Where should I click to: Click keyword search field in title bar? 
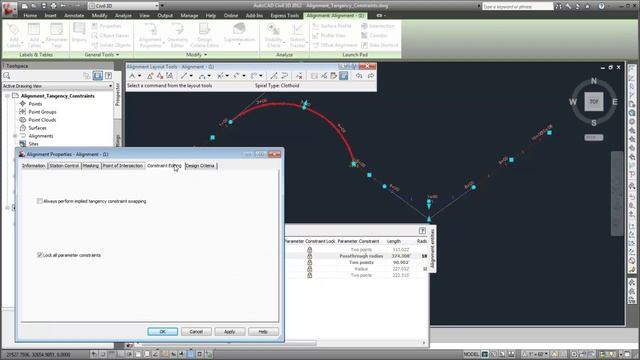tap(518, 7)
